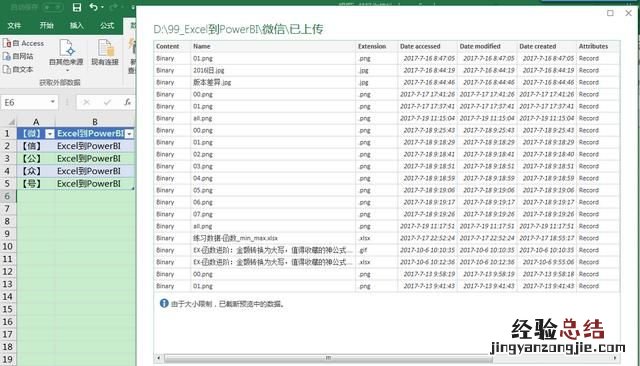Select 练习数据-函数_min_max.xlsx row
Screen dimensions: 640x366
click(387, 238)
